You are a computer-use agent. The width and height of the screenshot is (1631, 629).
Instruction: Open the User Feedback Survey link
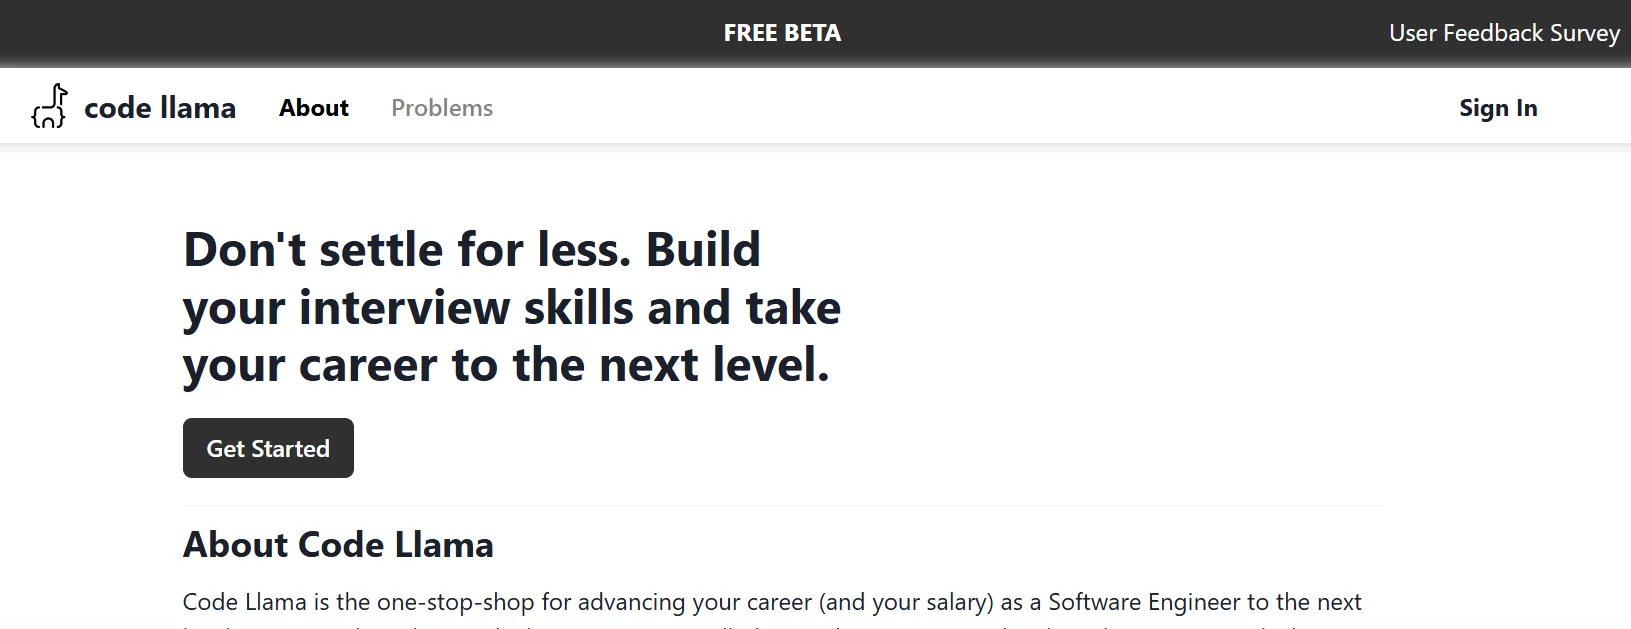click(1503, 33)
